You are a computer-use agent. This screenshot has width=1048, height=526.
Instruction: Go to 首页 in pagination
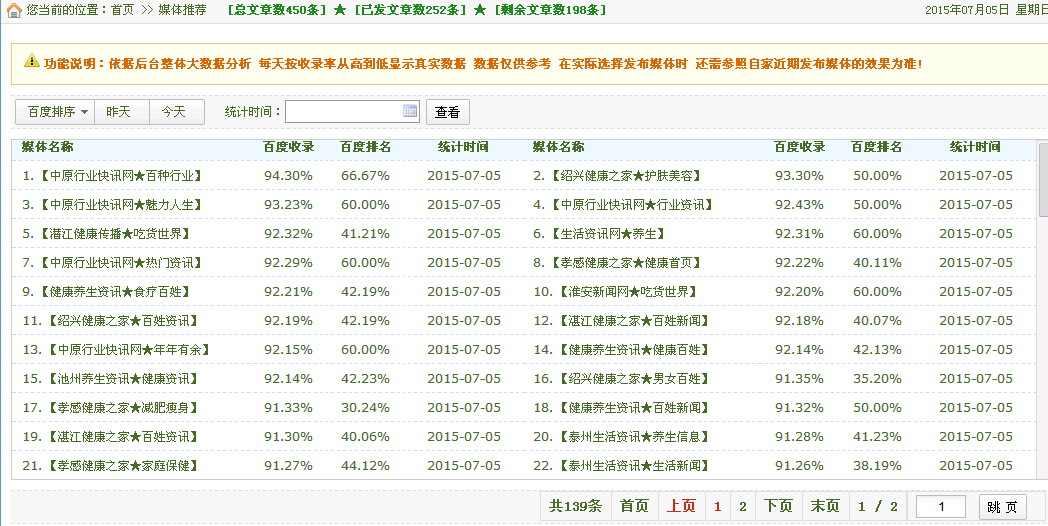tap(634, 506)
